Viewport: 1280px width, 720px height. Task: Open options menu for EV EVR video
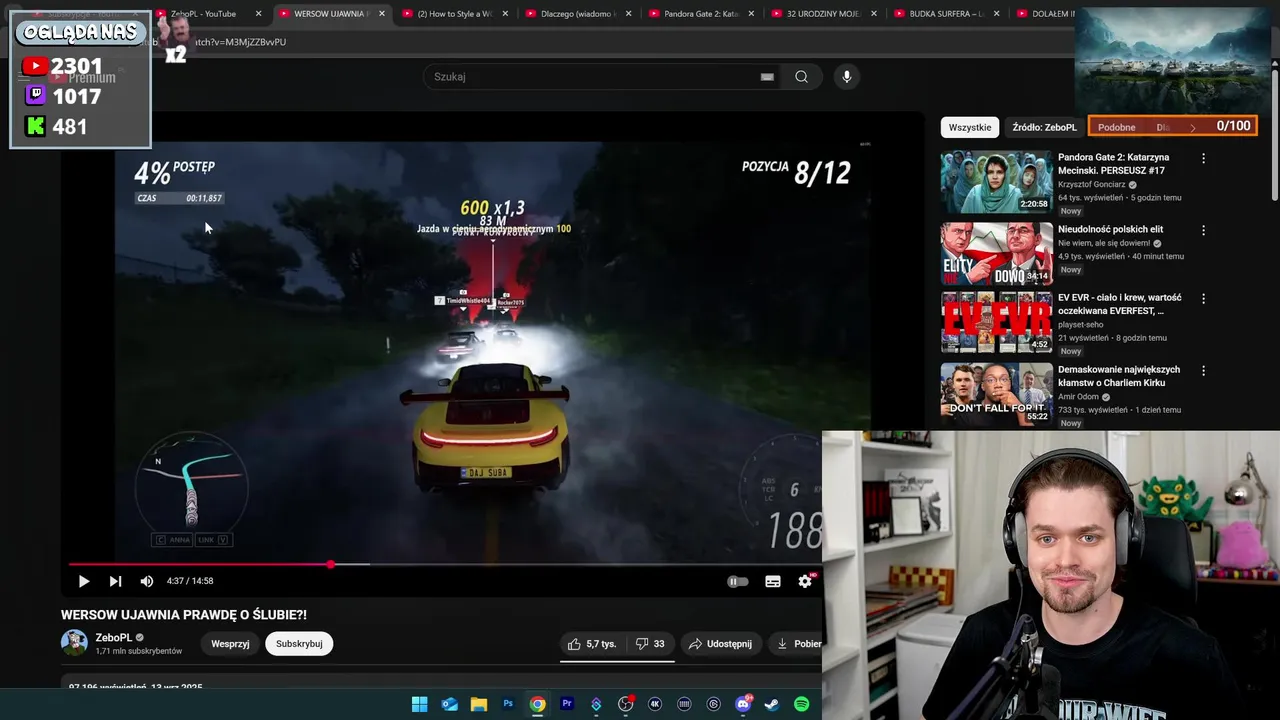pos(1203,298)
